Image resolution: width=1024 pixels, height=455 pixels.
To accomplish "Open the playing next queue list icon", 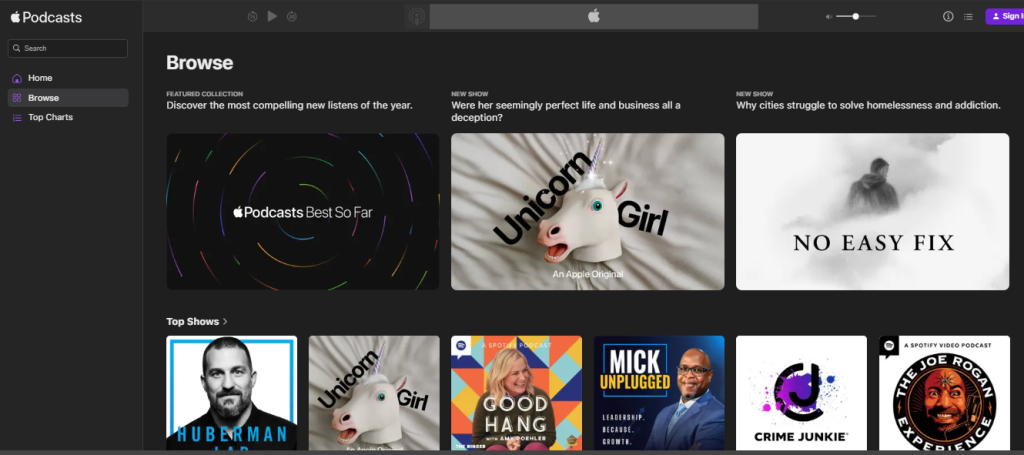I will [x=968, y=16].
